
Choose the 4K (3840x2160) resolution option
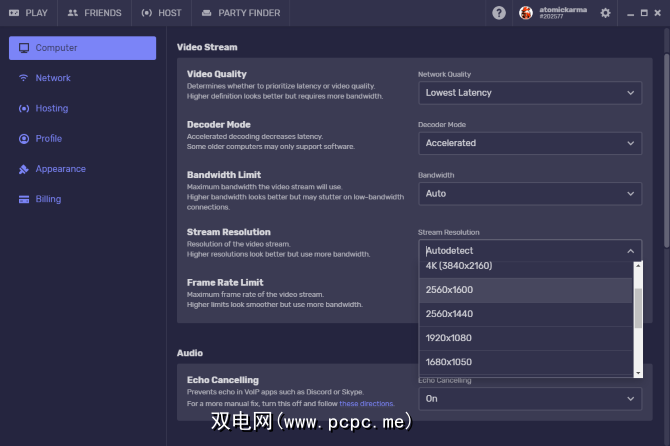coord(526,269)
